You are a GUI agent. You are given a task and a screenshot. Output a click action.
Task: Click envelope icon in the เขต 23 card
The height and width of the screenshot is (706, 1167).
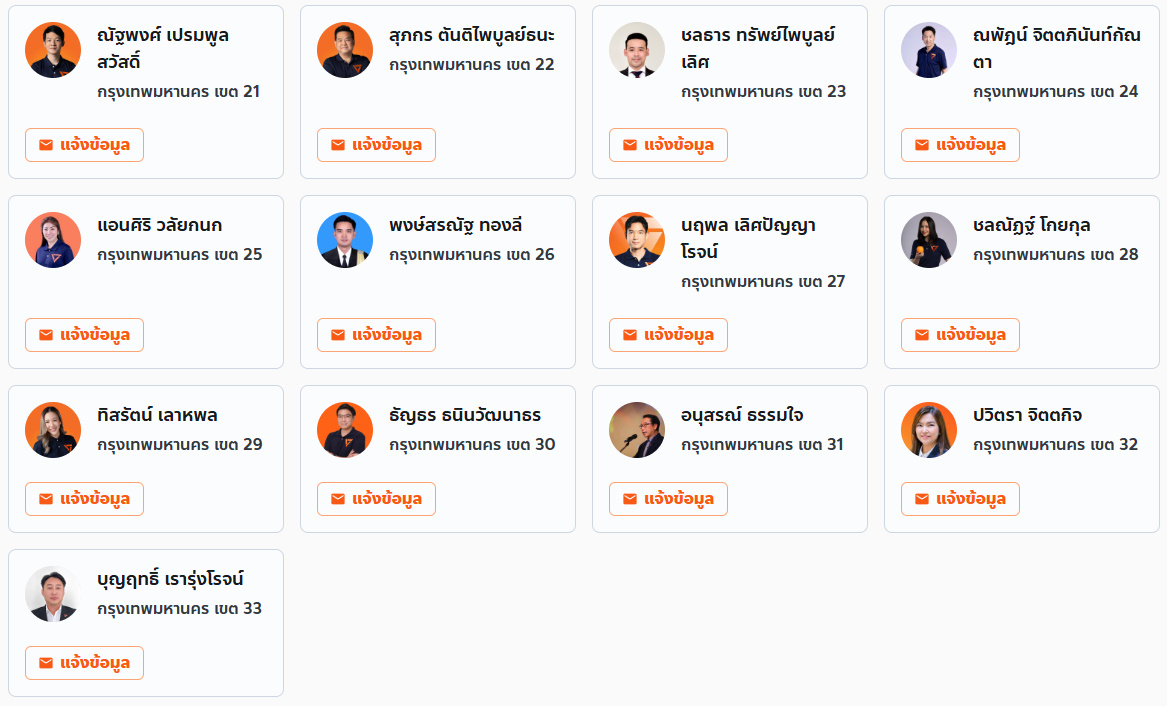(x=630, y=145)
